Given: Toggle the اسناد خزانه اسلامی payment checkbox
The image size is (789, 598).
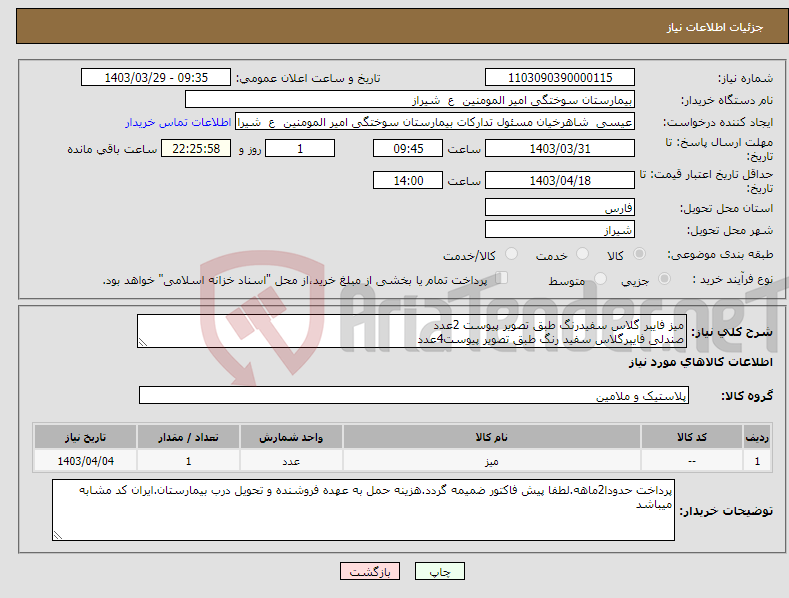Looking at the screenshot, I should (502, 278).
